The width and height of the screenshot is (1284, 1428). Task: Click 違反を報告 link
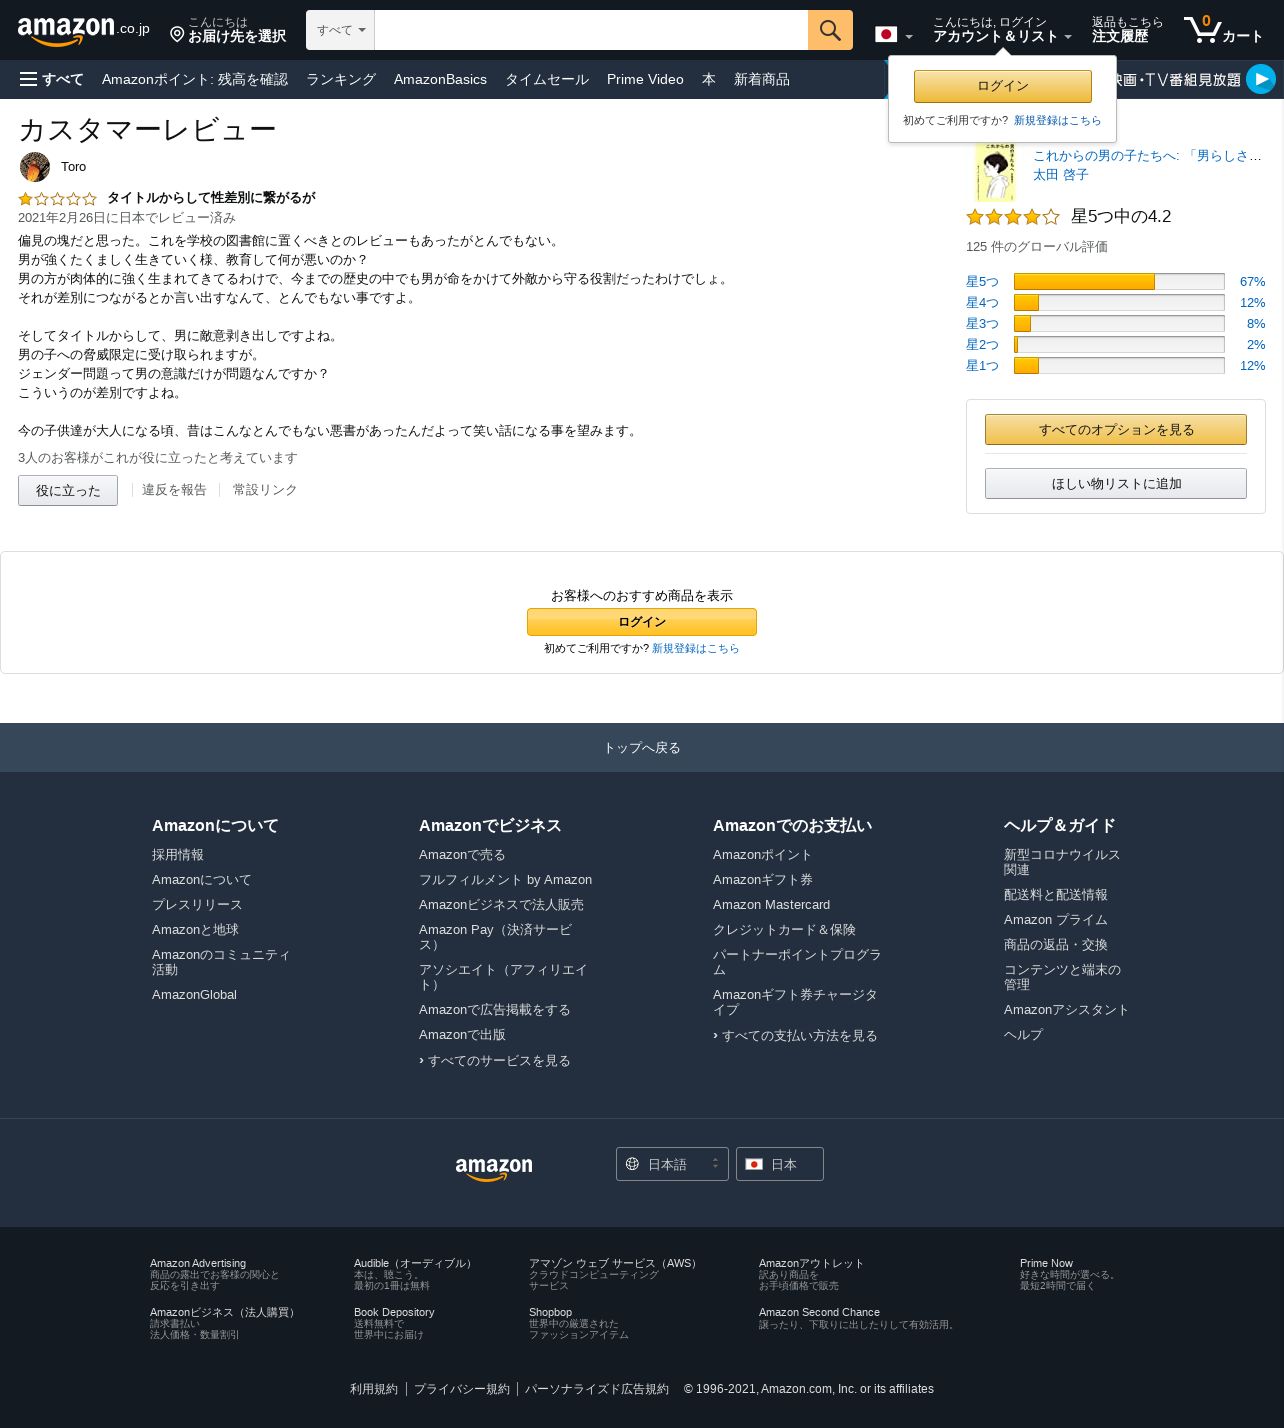coord(174,490)
